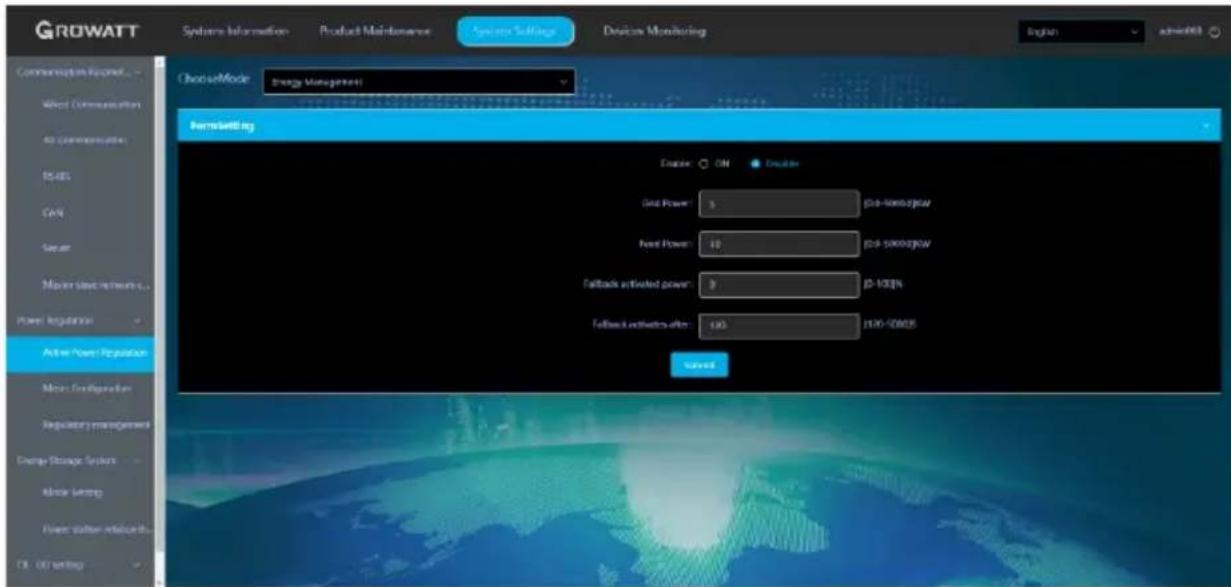Viewport: 1231px width, 587px height.
Task: Click the Feed Power input field
Action: (777, 244)
